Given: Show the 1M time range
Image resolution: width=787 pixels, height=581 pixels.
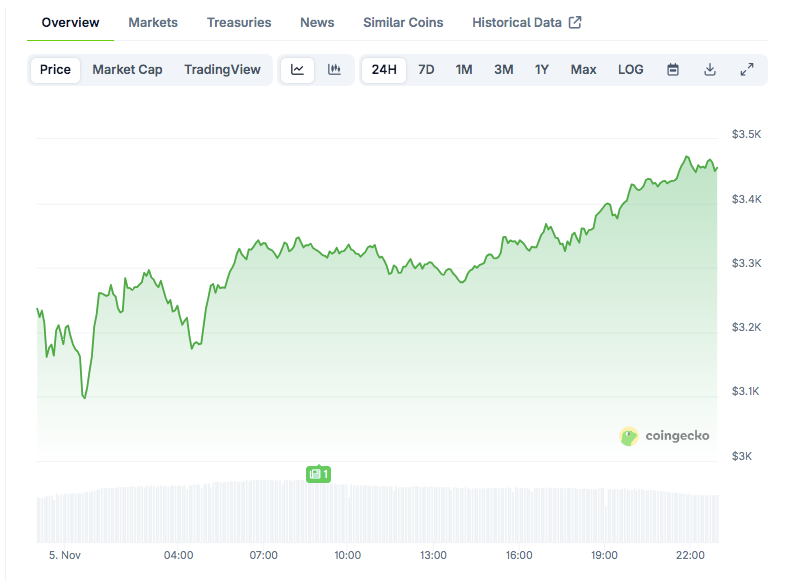Looking at the screenshot, I should tap(464, 70).
